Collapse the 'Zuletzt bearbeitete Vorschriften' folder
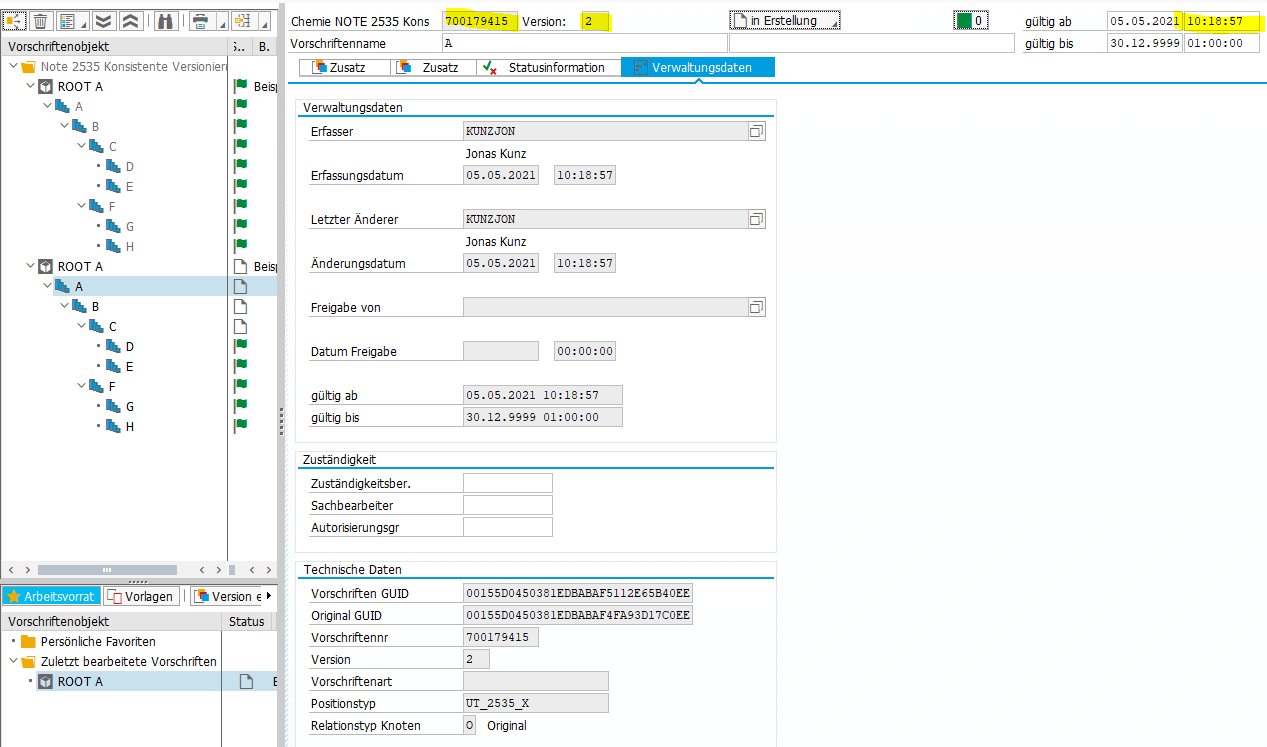The image size is (1267, 747). 14,661
